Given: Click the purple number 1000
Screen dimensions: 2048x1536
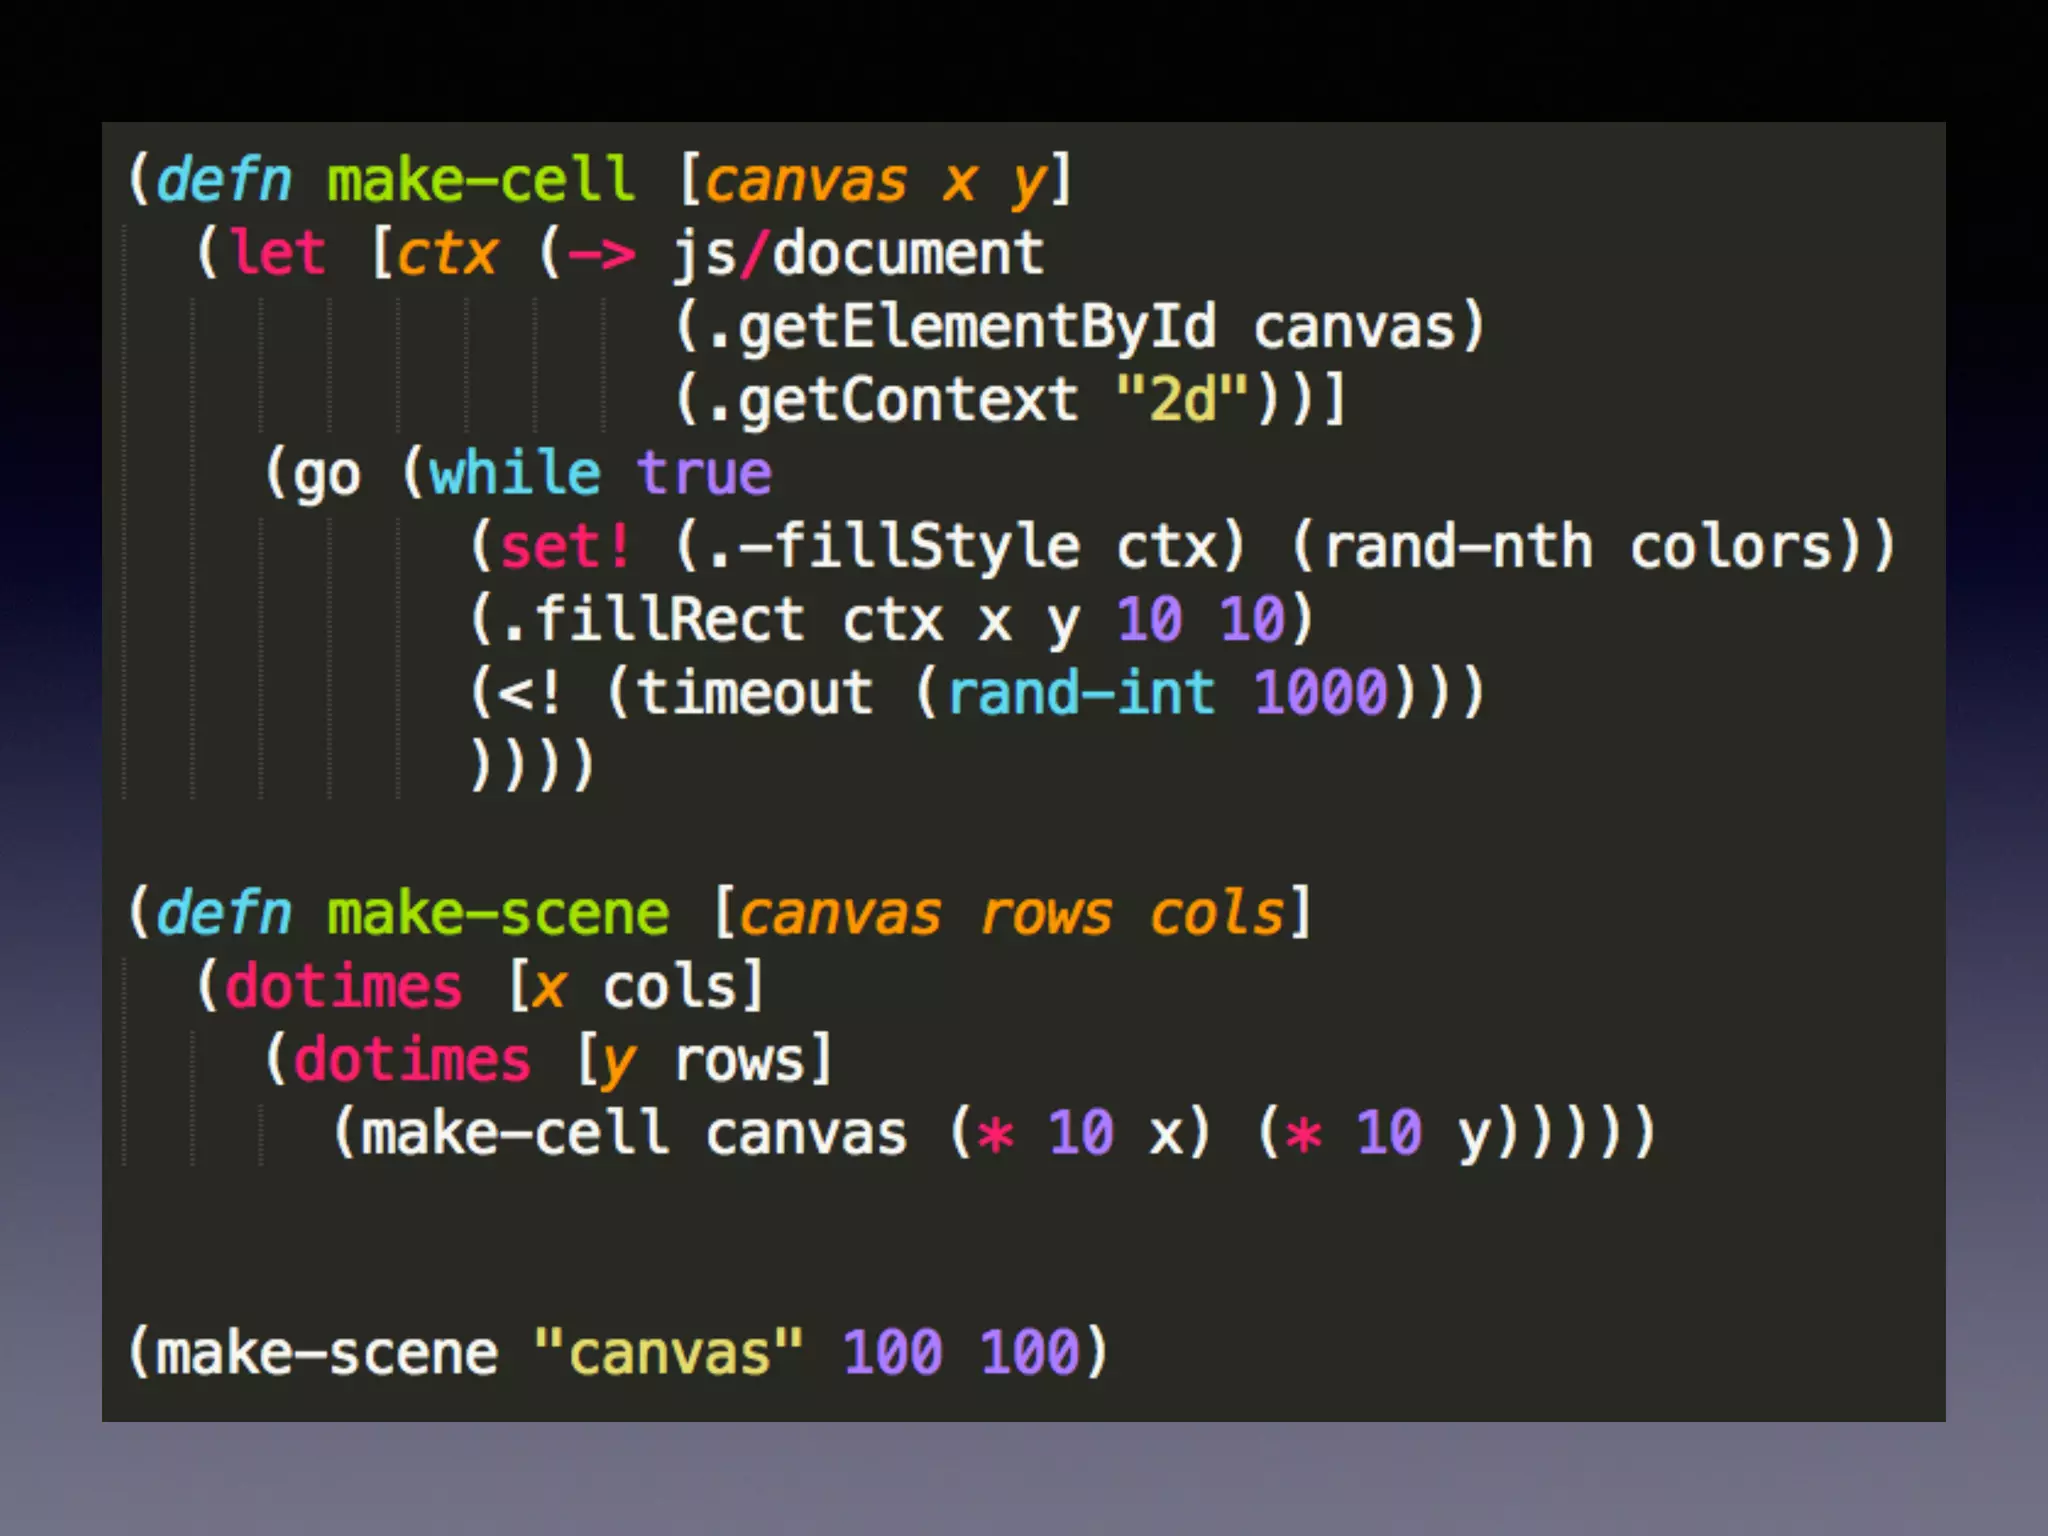Looking at the screenshot, I should pyautogui.click(x=1320, y=693).
